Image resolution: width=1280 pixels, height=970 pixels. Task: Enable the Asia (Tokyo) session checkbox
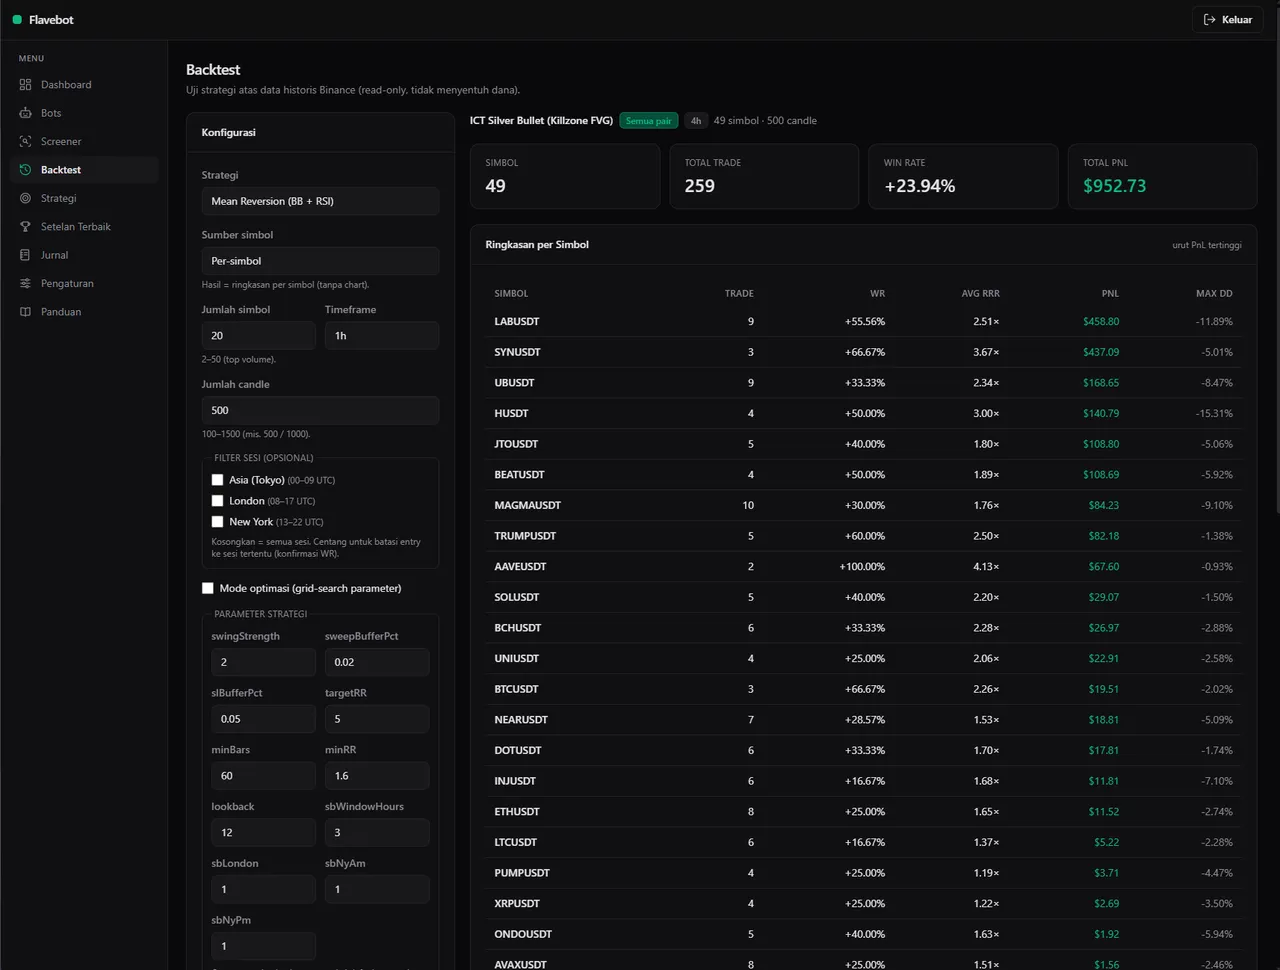point(217,480)
